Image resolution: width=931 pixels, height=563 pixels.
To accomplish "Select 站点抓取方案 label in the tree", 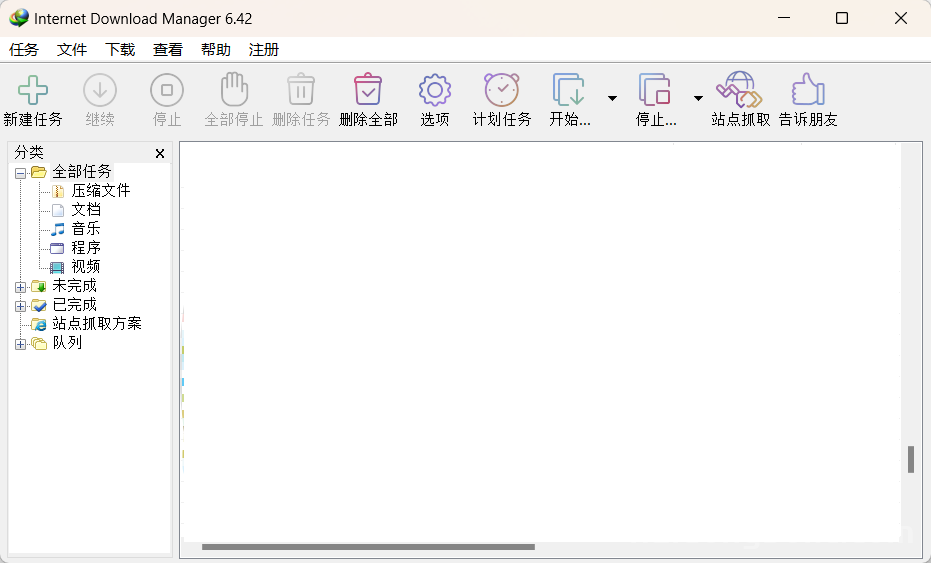I will [97, 324].
